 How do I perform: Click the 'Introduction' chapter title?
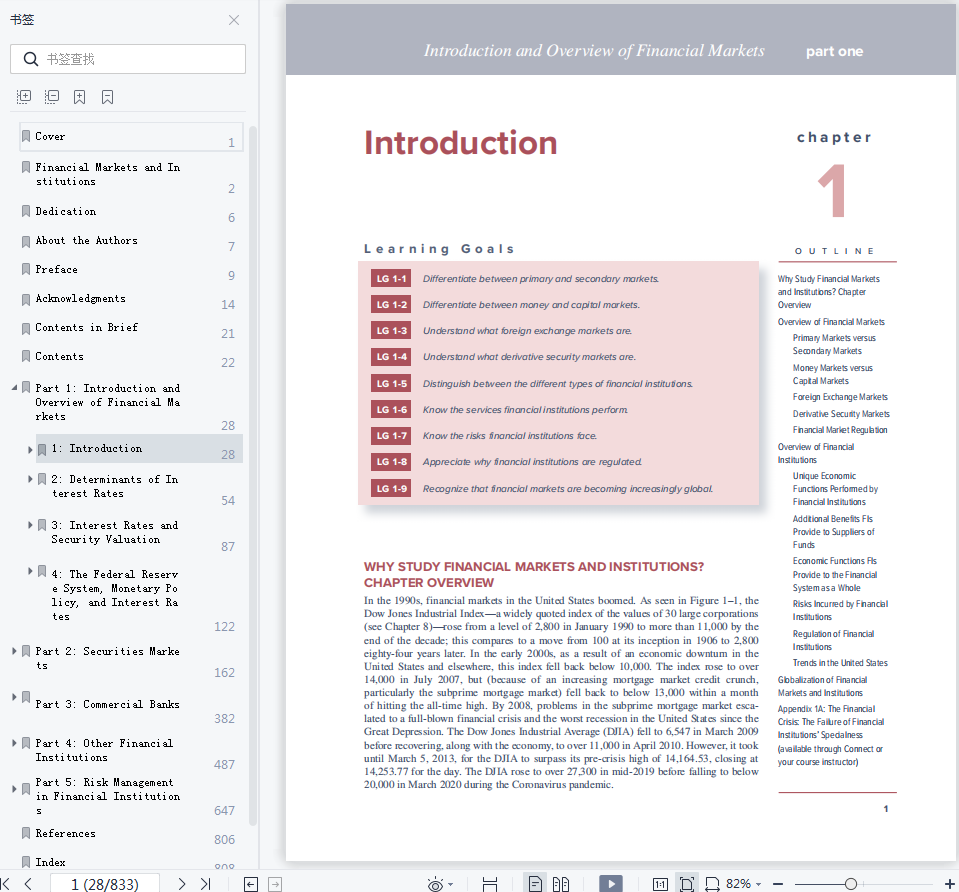point(461,143)
